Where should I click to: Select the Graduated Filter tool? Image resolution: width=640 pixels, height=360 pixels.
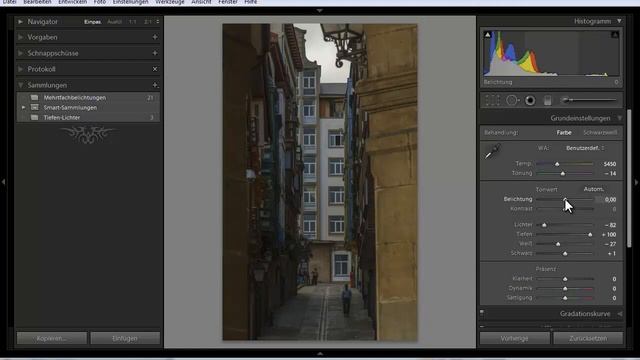click(548, 100)
